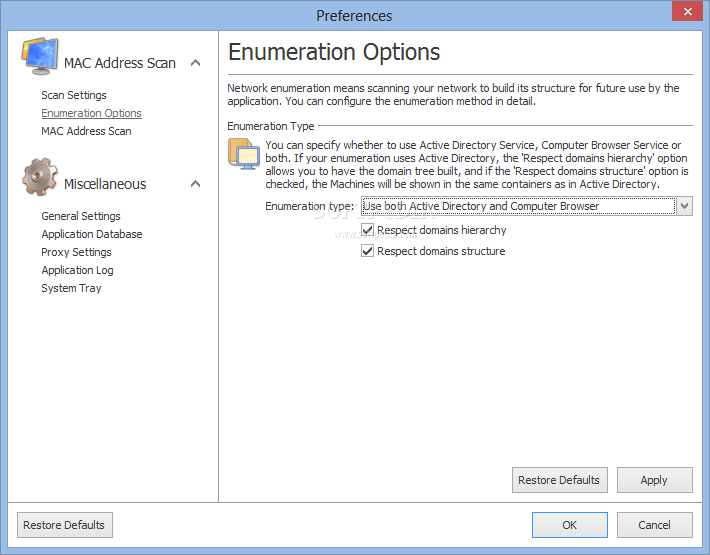
Task: Open MAC Address Scan sub-page
Action: point(86,131)
